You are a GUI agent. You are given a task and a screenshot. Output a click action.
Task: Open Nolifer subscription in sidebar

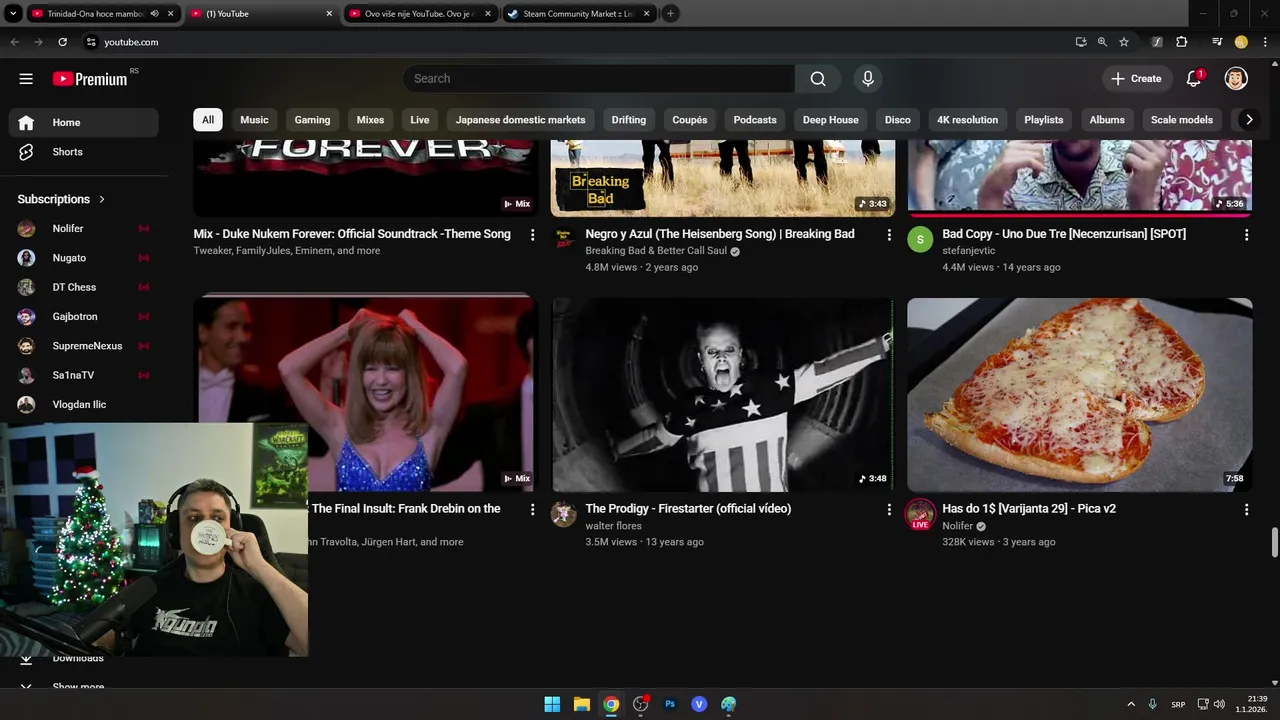[x=84, y=228]
